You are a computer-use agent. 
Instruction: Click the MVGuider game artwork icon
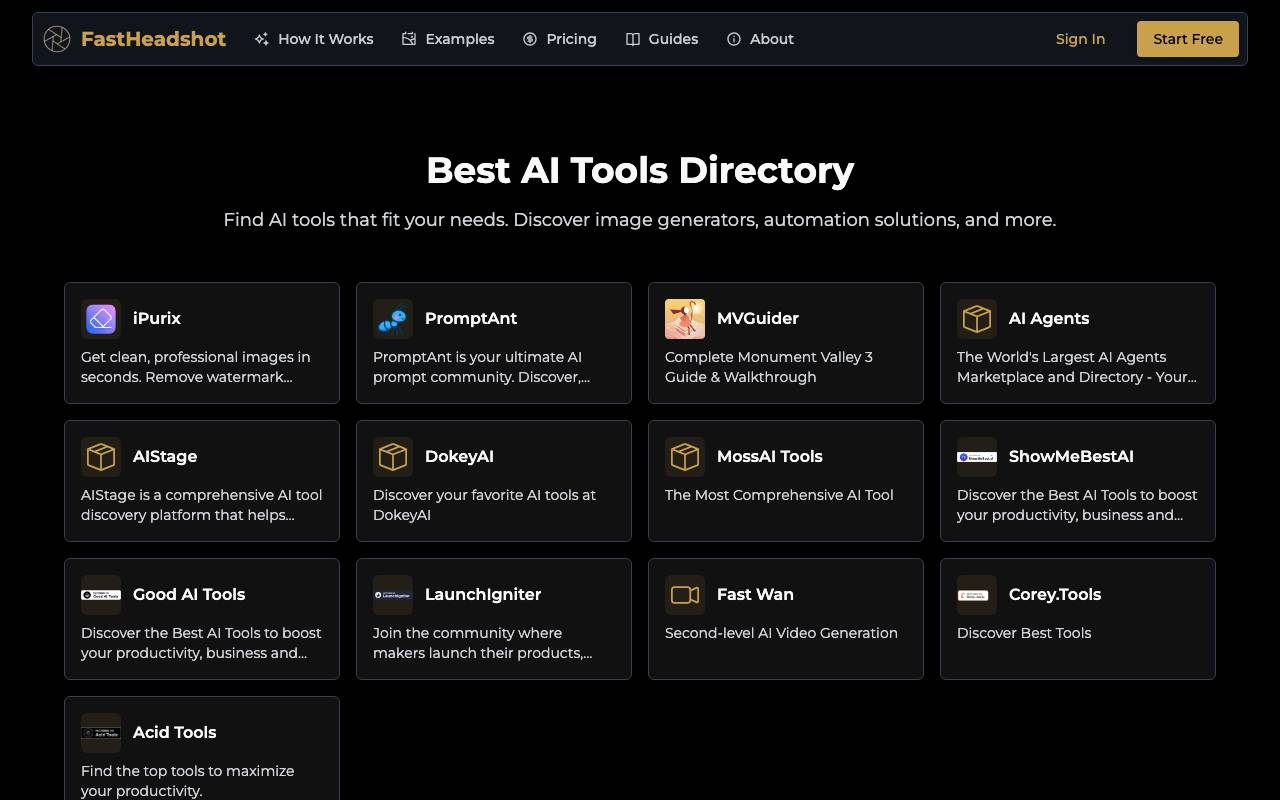tap(685, 319)
